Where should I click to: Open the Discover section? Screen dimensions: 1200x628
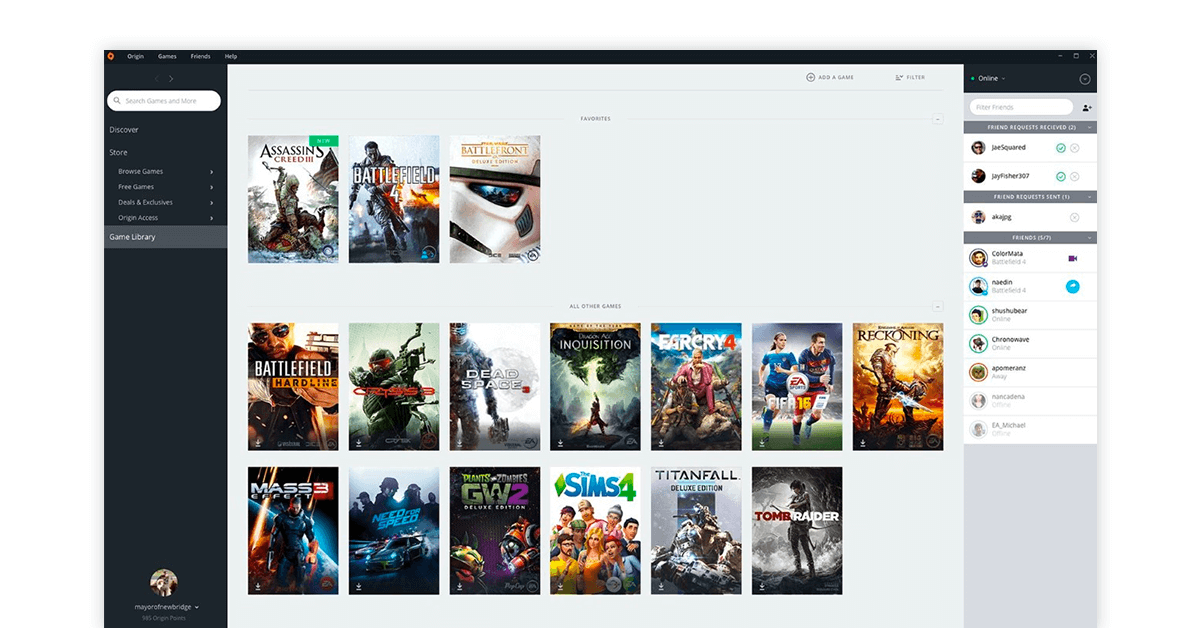[x=124, y=130]
